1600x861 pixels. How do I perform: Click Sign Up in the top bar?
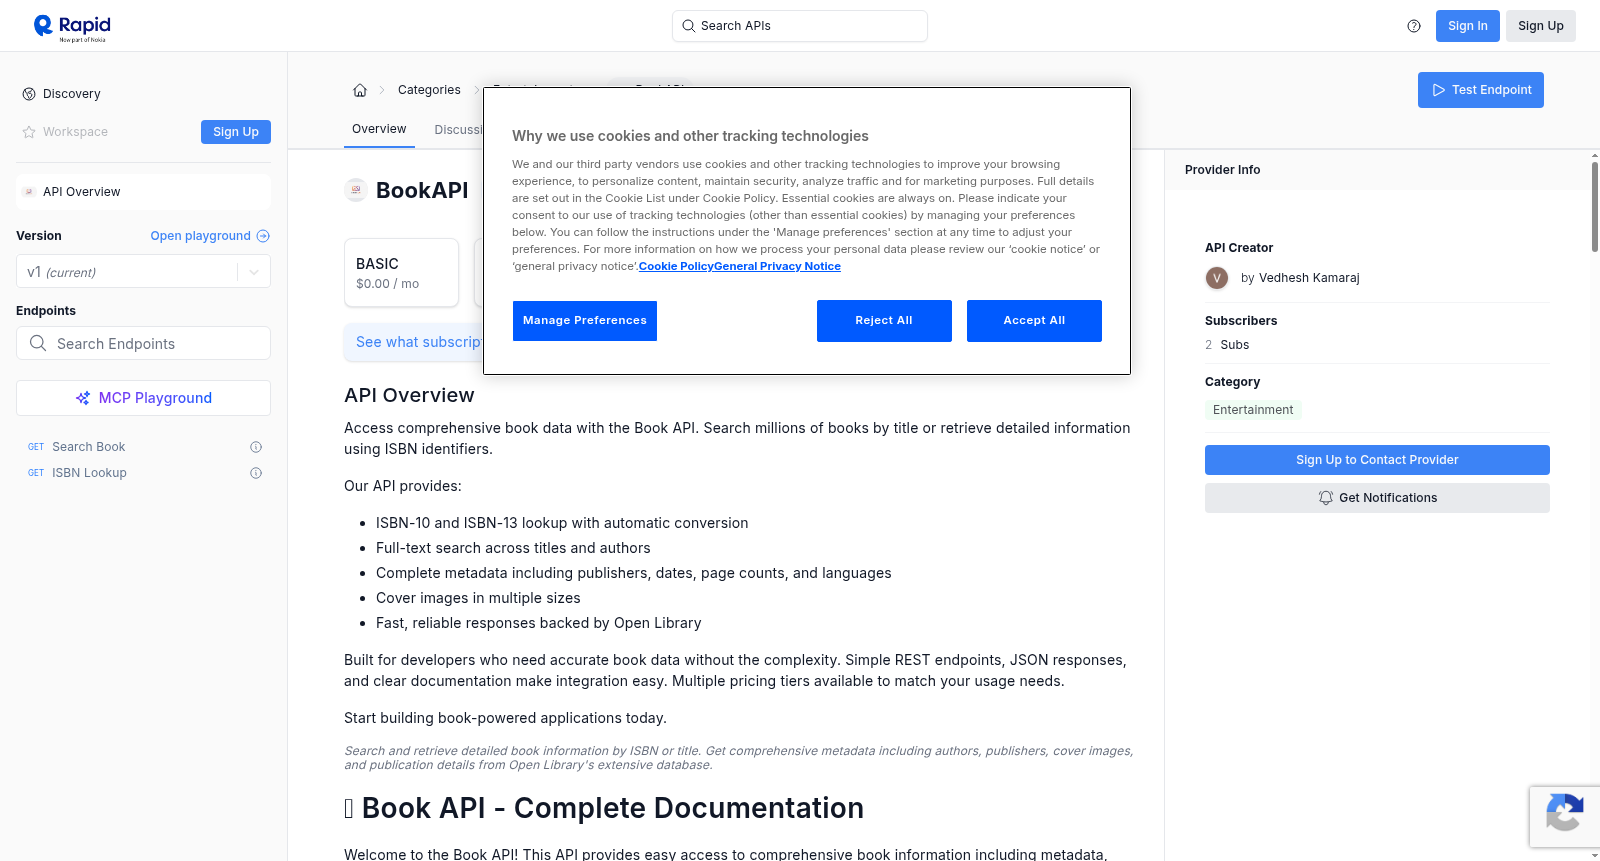coord(1541,26)
